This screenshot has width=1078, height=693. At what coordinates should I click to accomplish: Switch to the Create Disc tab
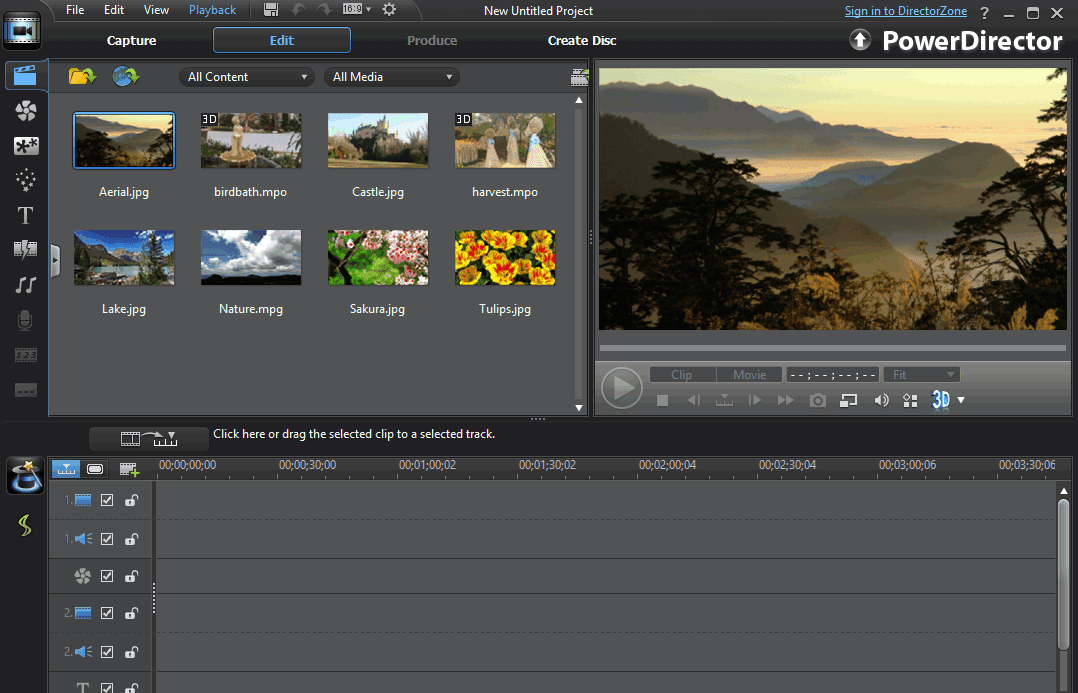tap(582, 41)
